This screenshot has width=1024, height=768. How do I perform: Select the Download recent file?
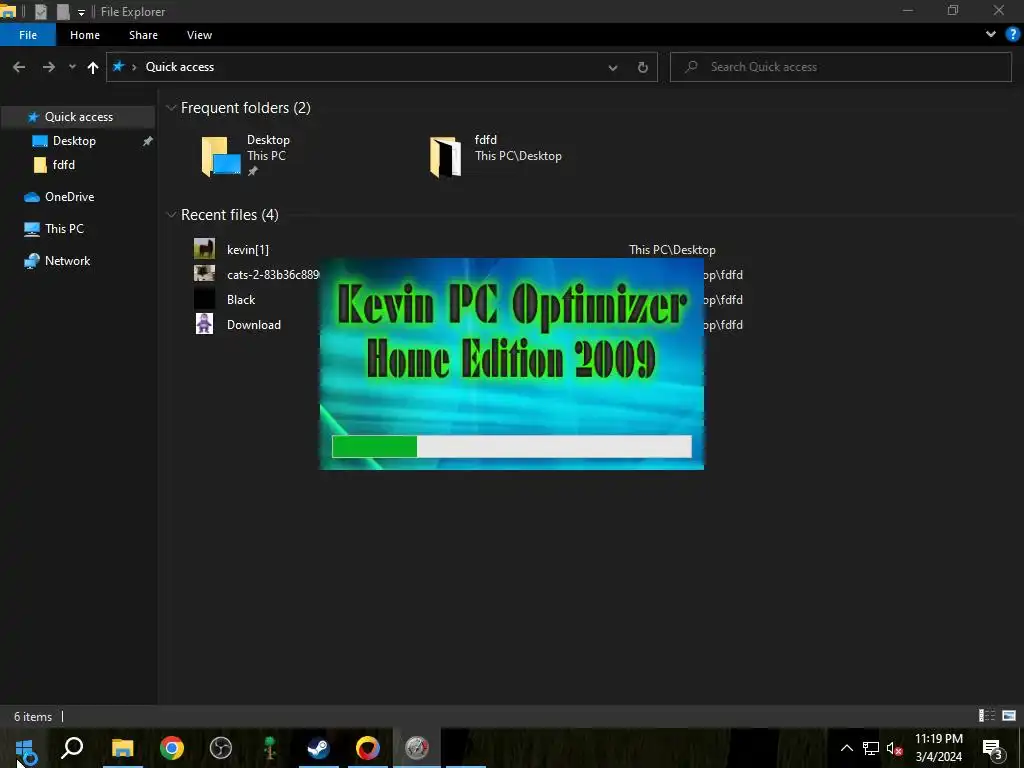coord(254,325)
